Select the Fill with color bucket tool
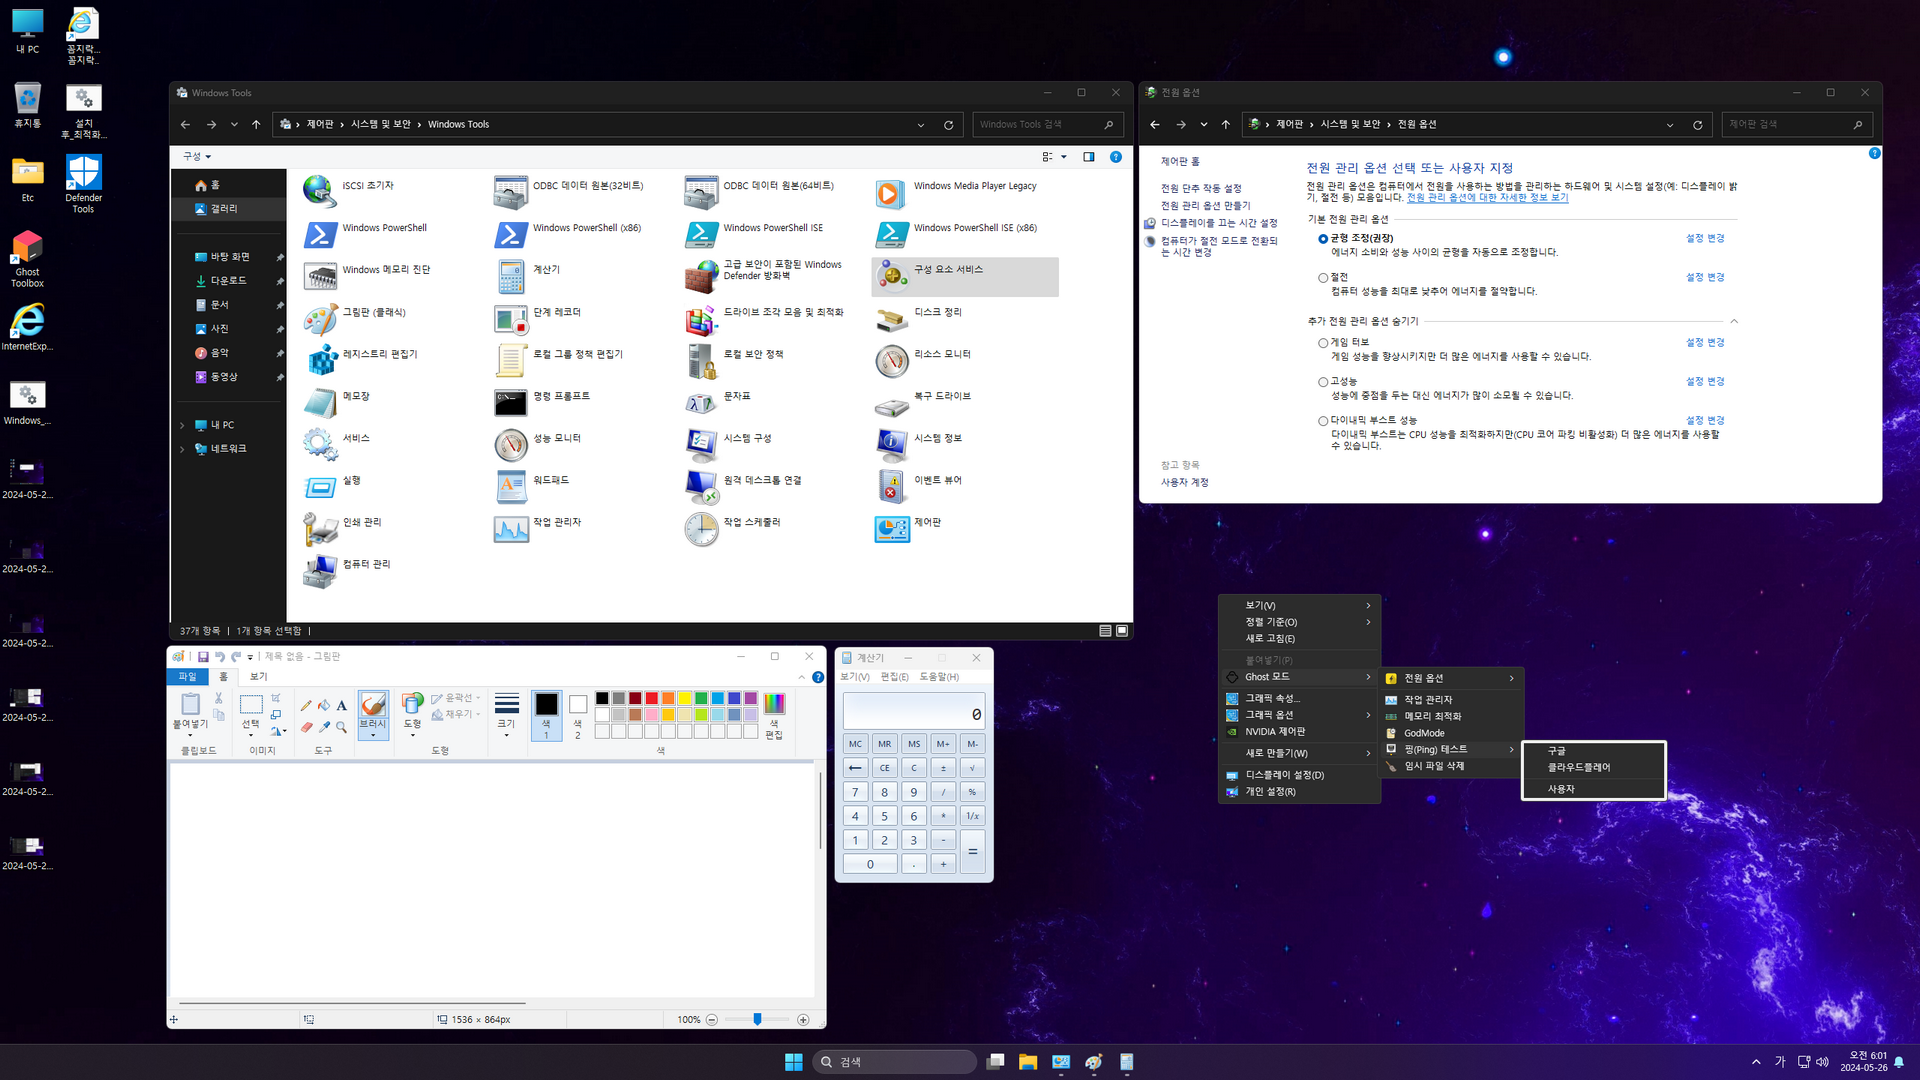1920x1080 pixels. [x=324, y=705]
